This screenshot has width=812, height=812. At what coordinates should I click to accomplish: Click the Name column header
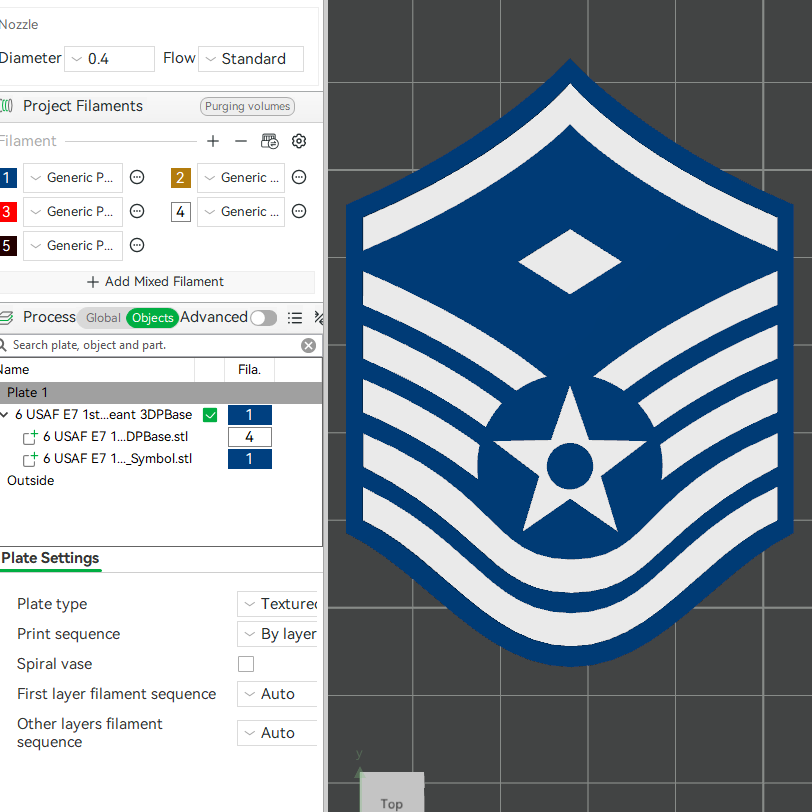coord(97,370)
